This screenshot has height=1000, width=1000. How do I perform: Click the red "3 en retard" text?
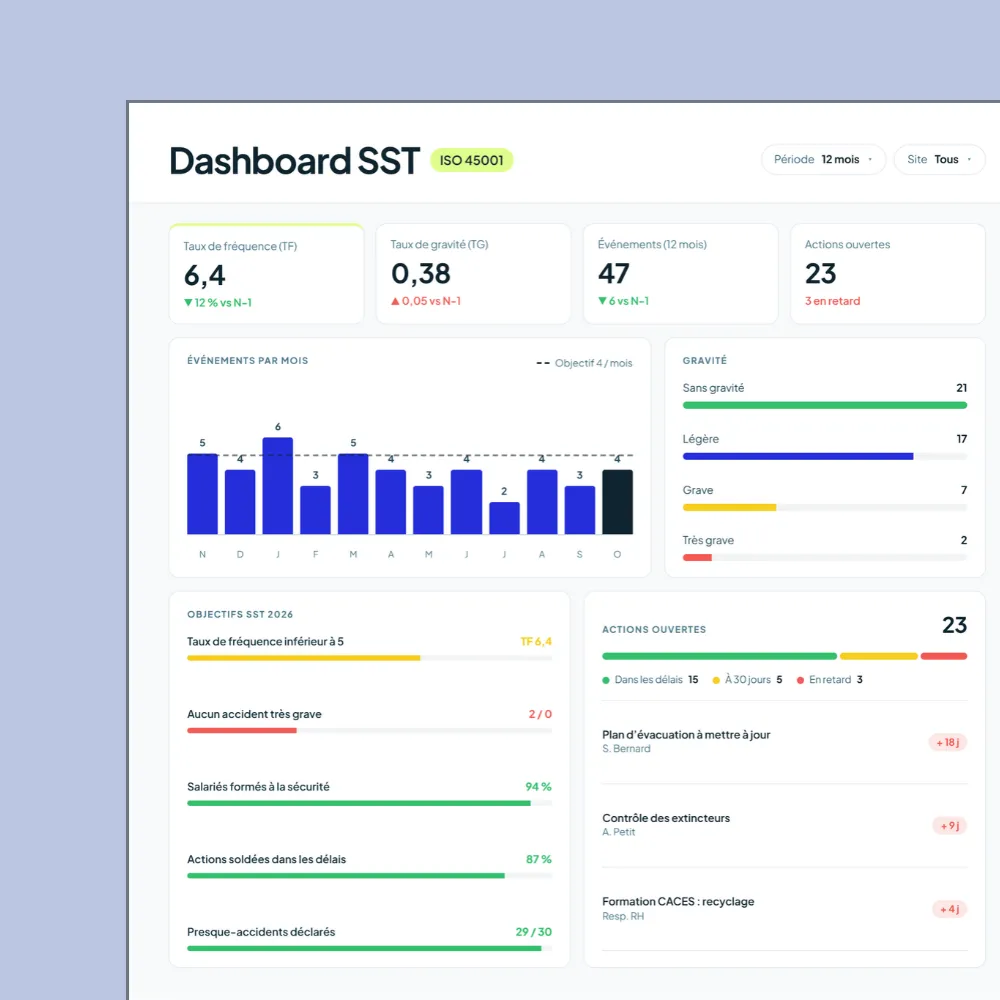832,301
